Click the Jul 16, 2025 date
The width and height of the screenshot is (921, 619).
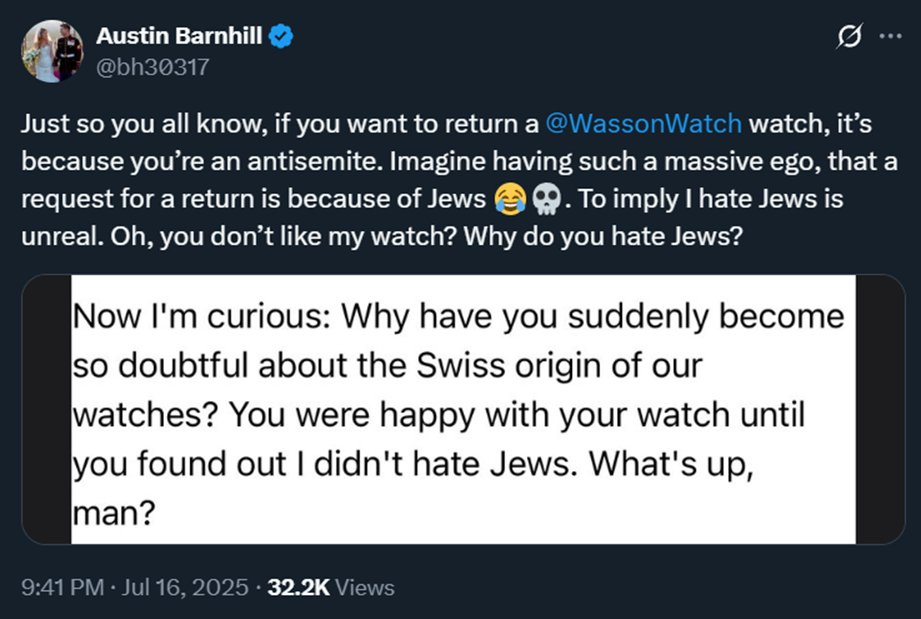click(x=184, y=588)
